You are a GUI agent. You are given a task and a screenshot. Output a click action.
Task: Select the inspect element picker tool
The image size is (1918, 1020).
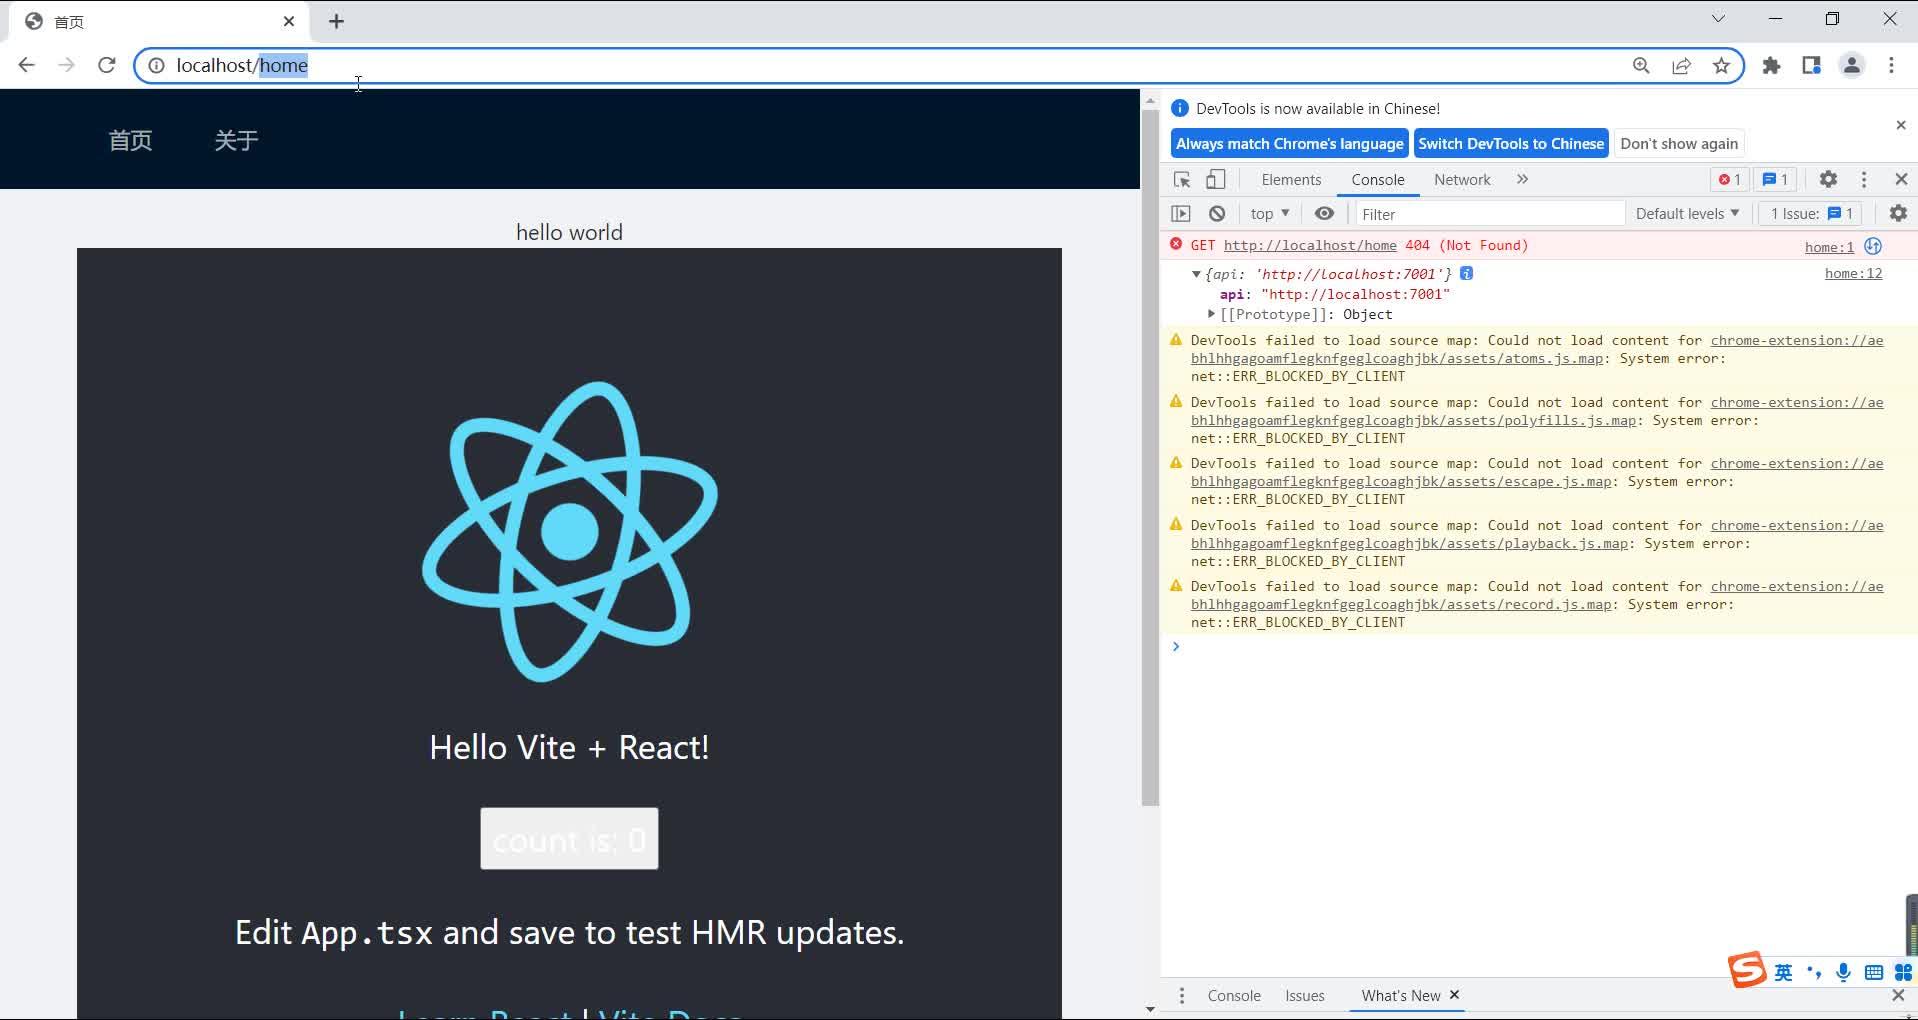(1181, 179)
